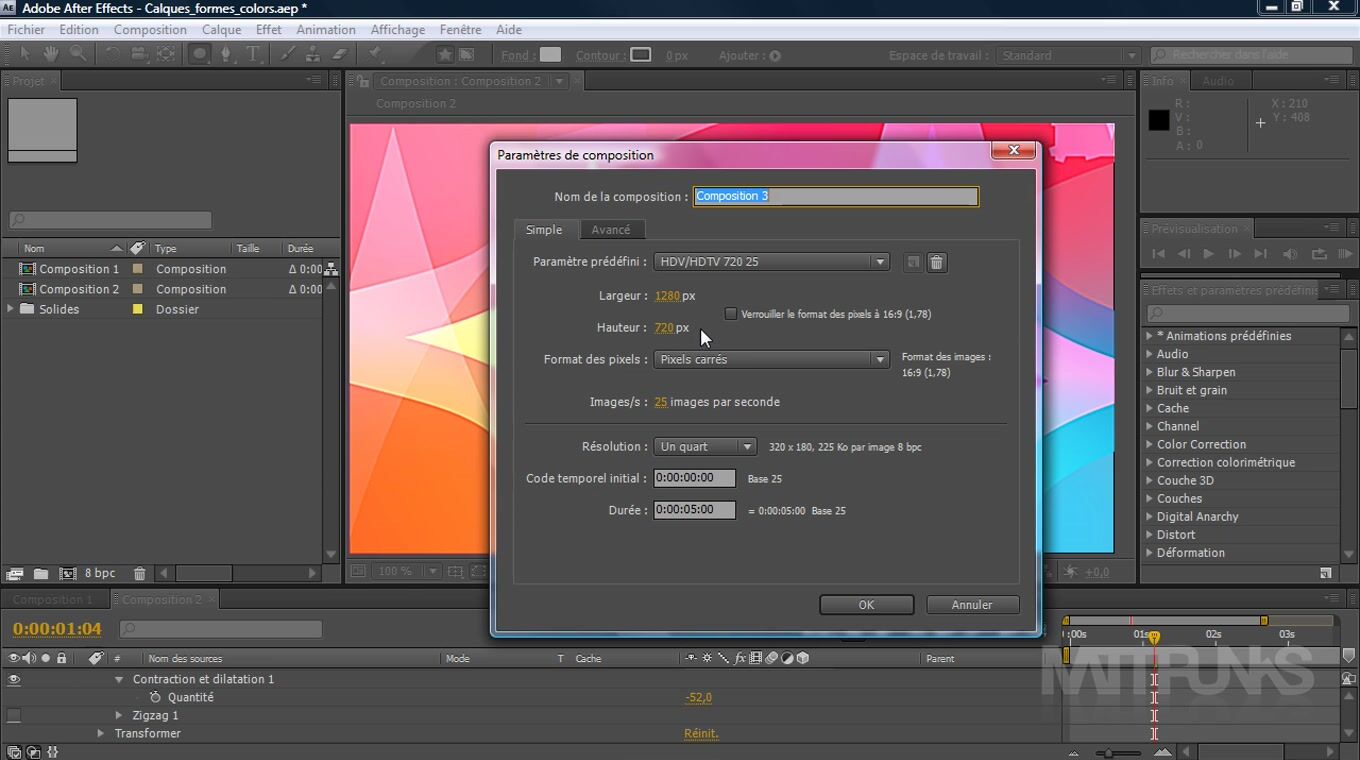Click the Zoom magnifier tool
1360x760 pixels.
pos(77,54)
